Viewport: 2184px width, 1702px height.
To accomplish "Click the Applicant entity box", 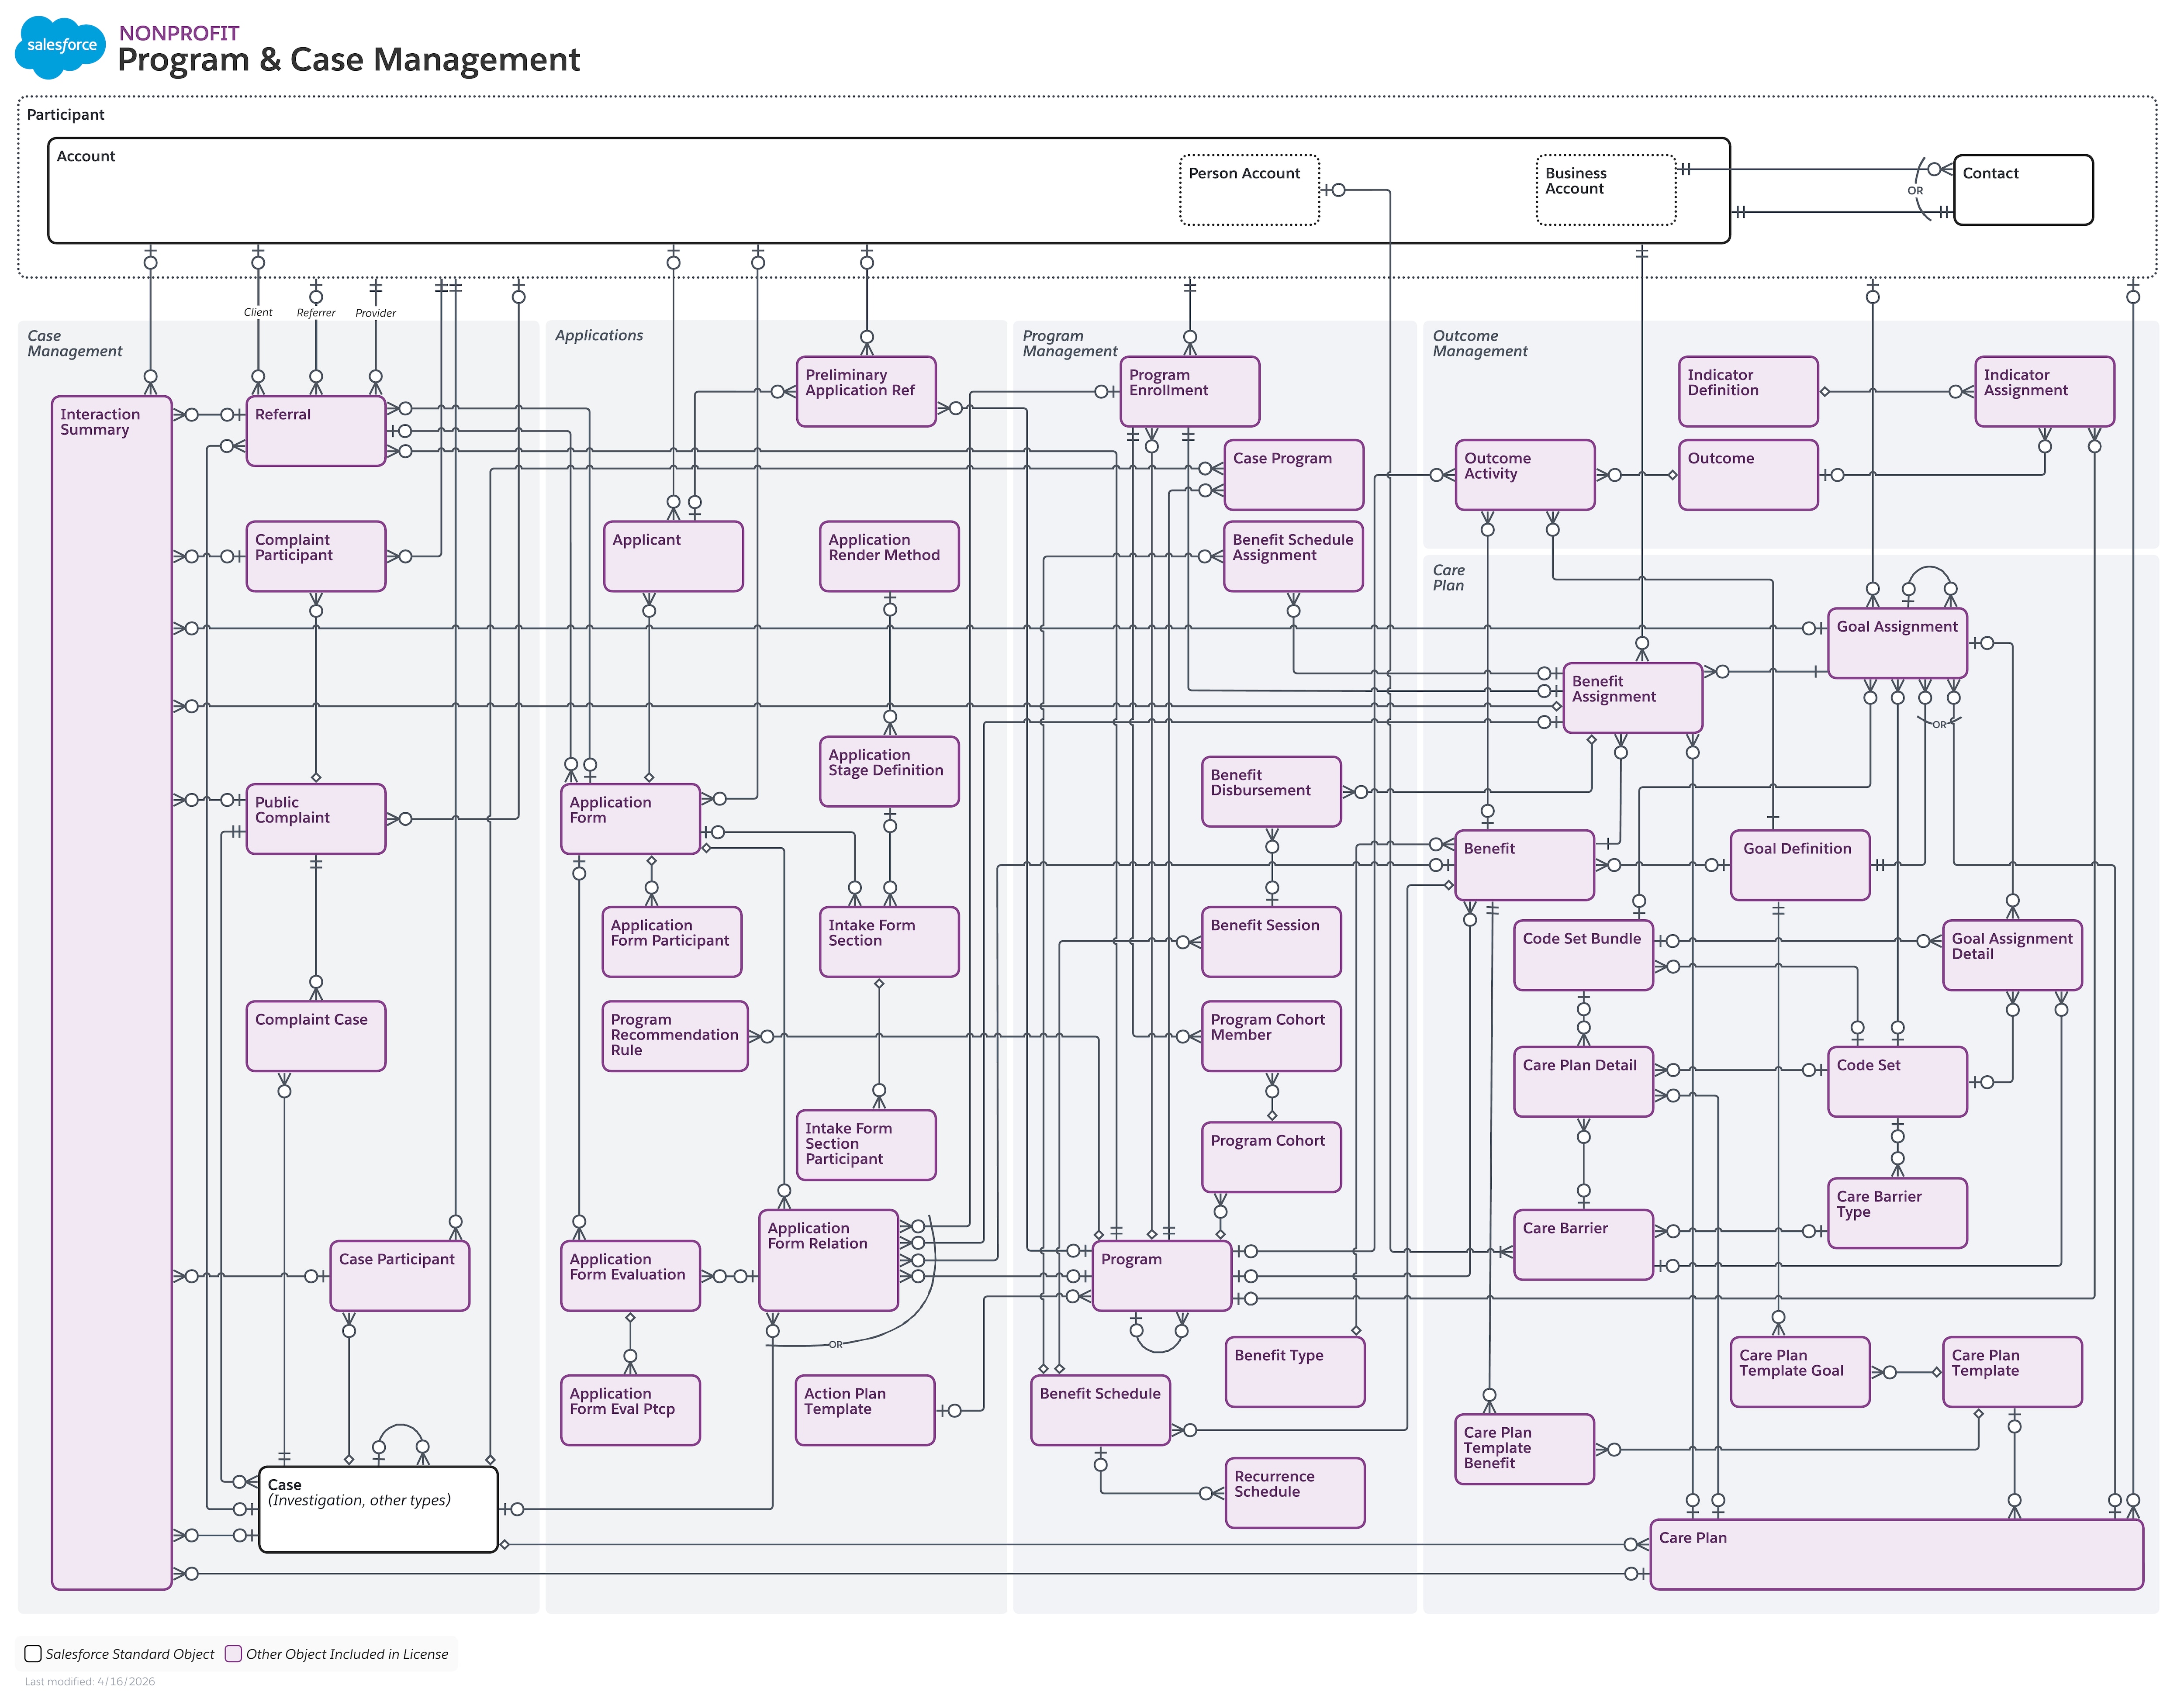I will pos(673,556).
